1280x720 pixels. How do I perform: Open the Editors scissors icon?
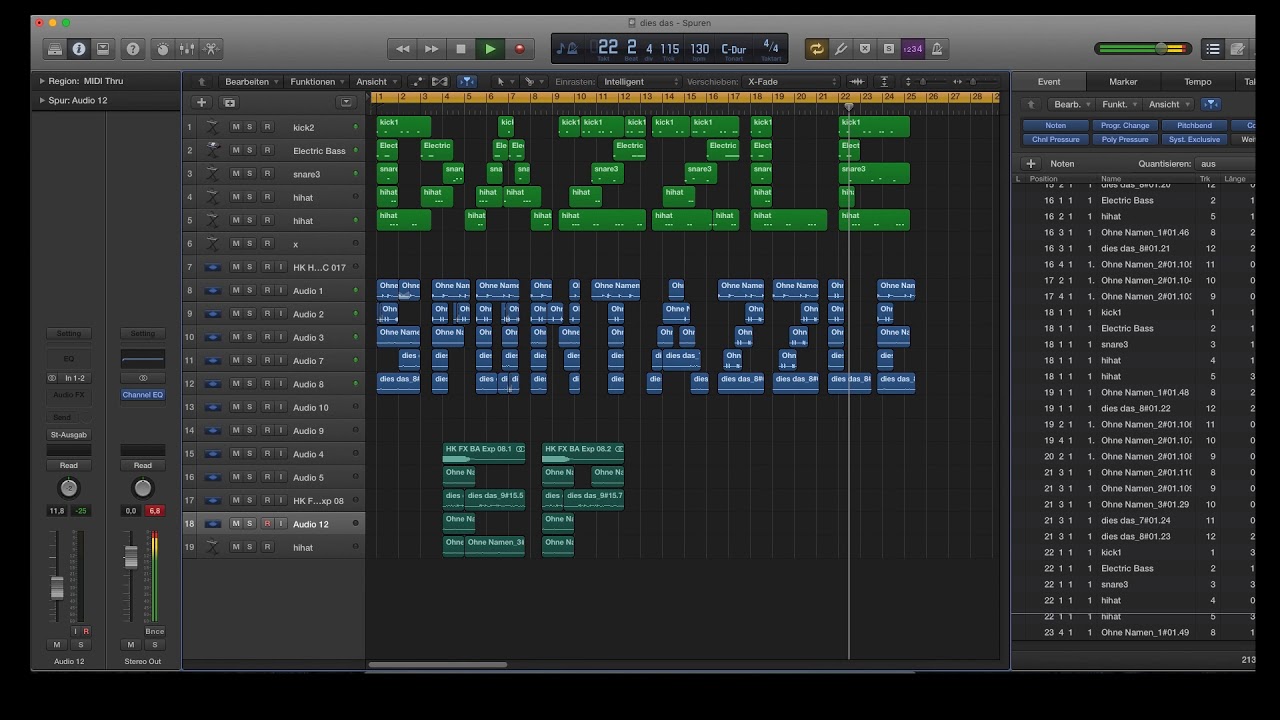coord(211,48)
